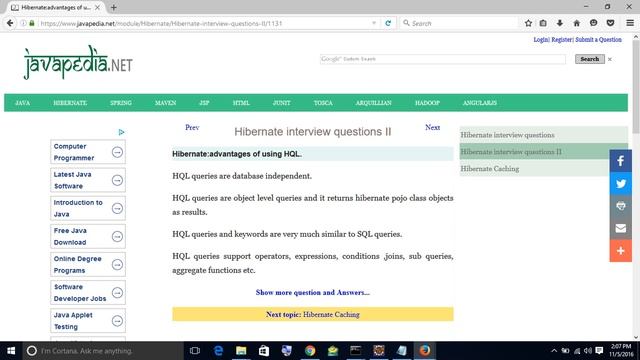
Task: Bookmark this page with the star icon
Action: [528, 23]
